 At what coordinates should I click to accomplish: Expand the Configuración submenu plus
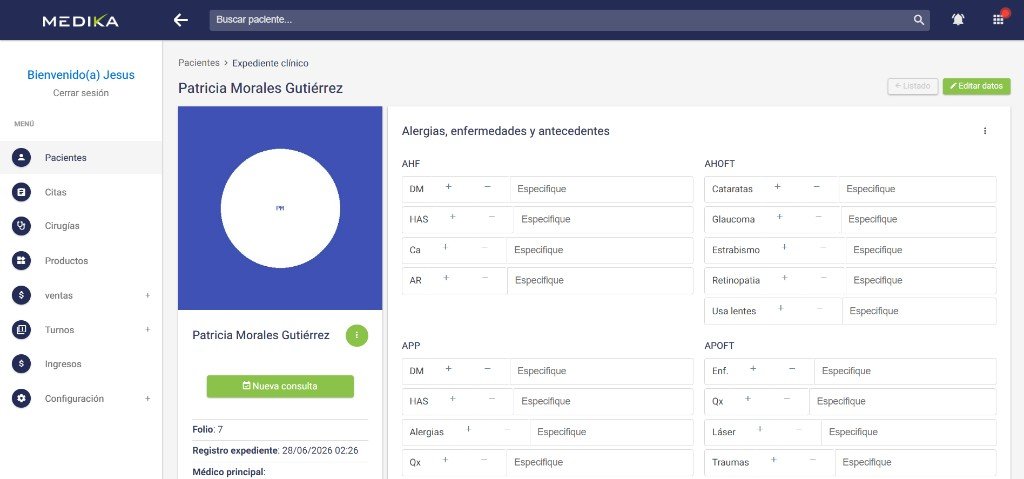148,399
